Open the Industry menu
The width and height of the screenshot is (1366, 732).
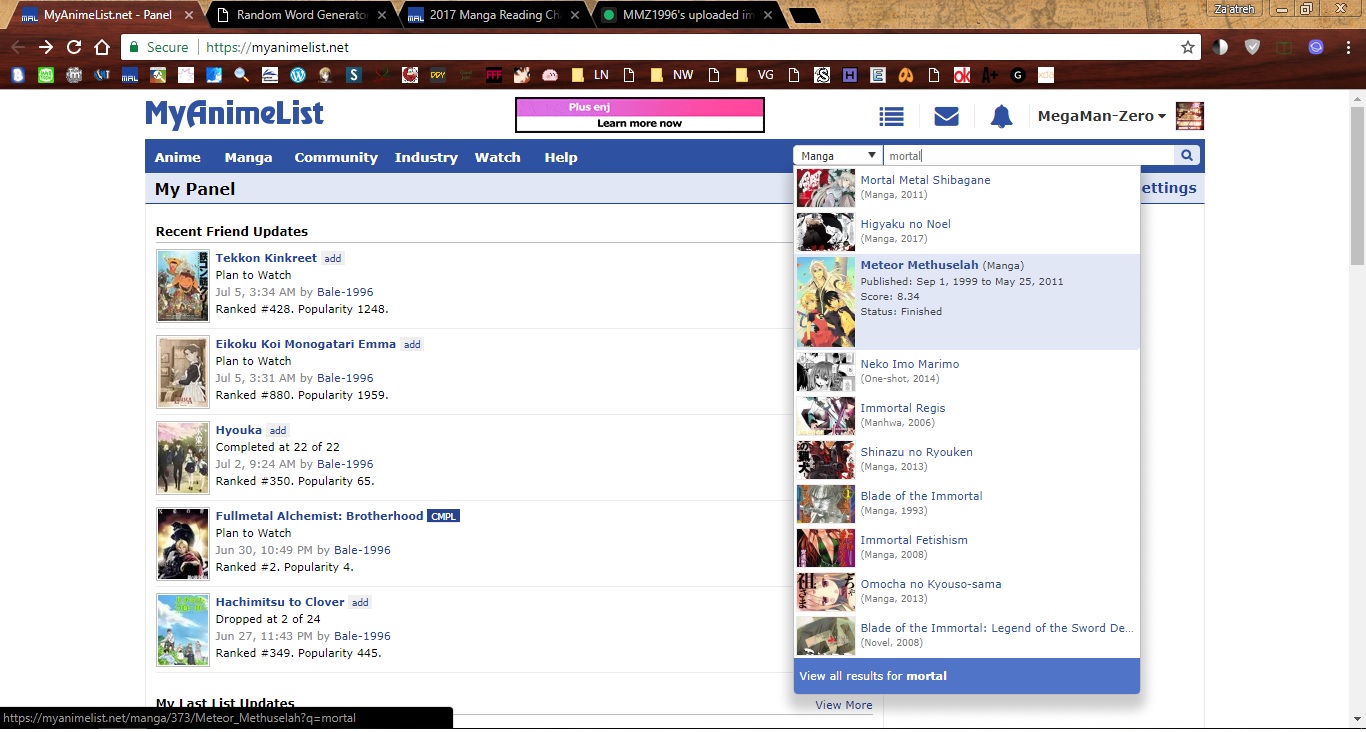coord(426,157)
